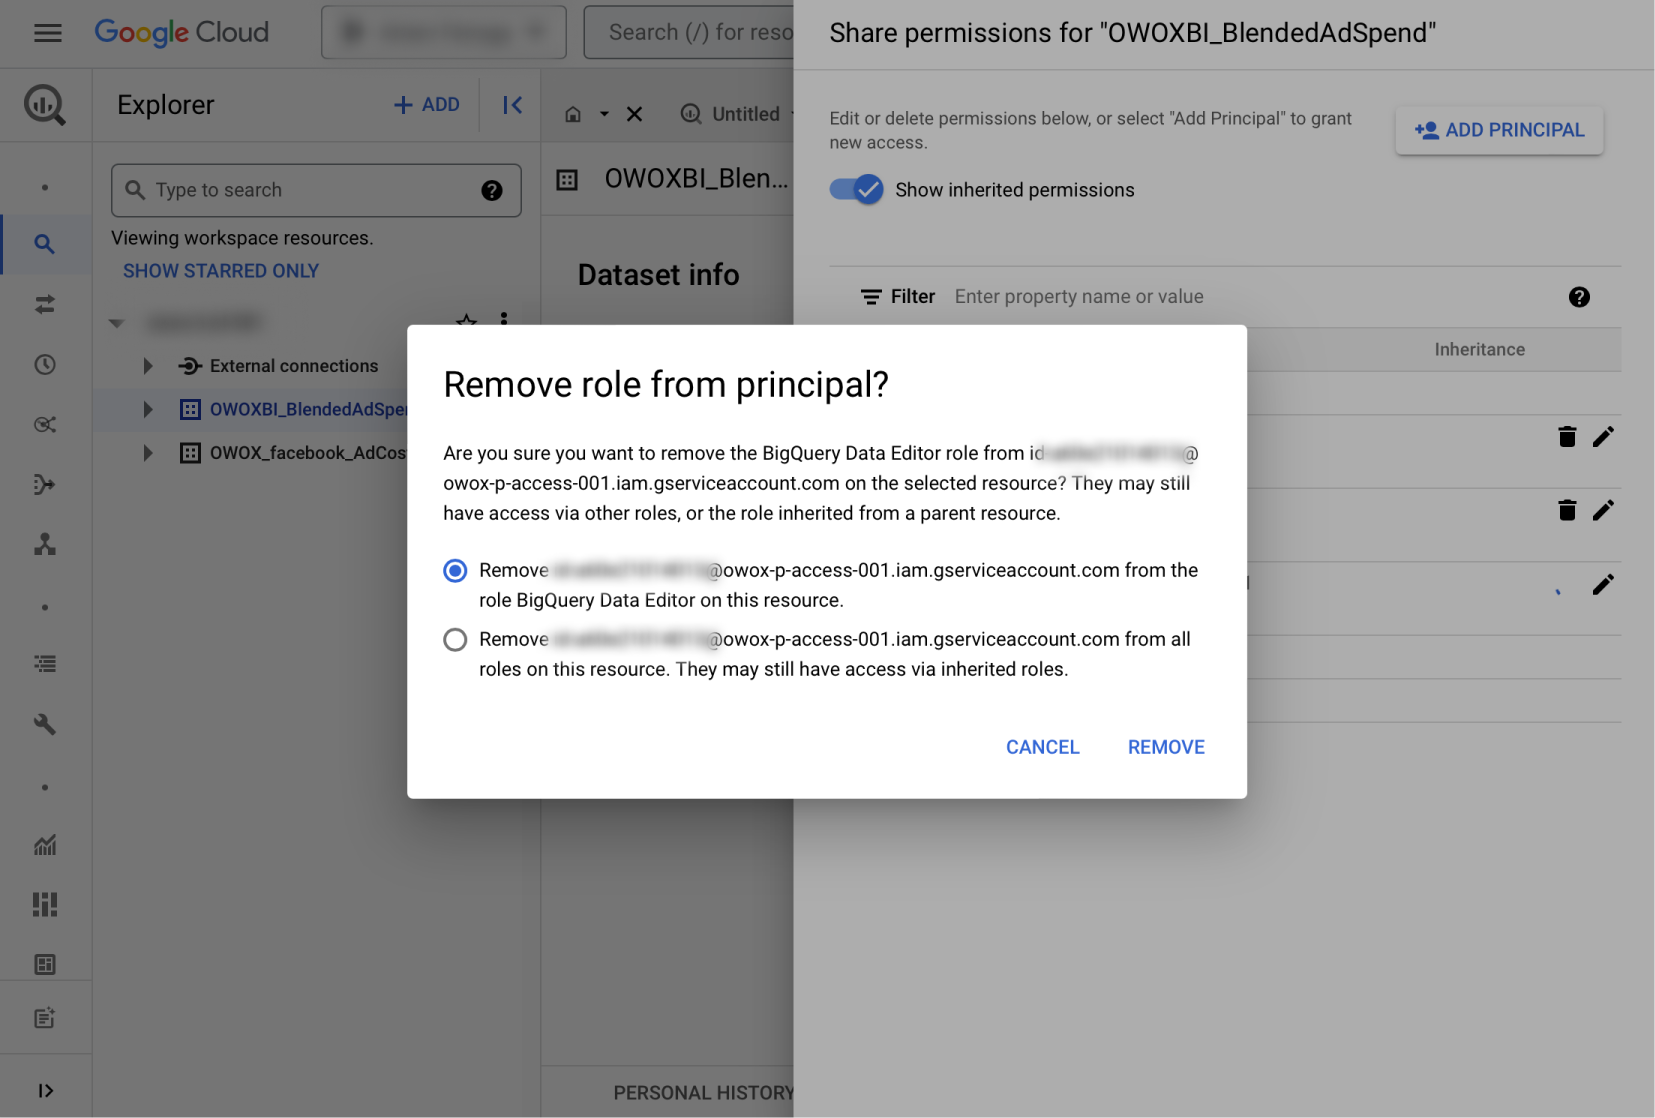Toggle Show inherited permissions switch
This screenshot has width=1655, height=1118.
856,189
